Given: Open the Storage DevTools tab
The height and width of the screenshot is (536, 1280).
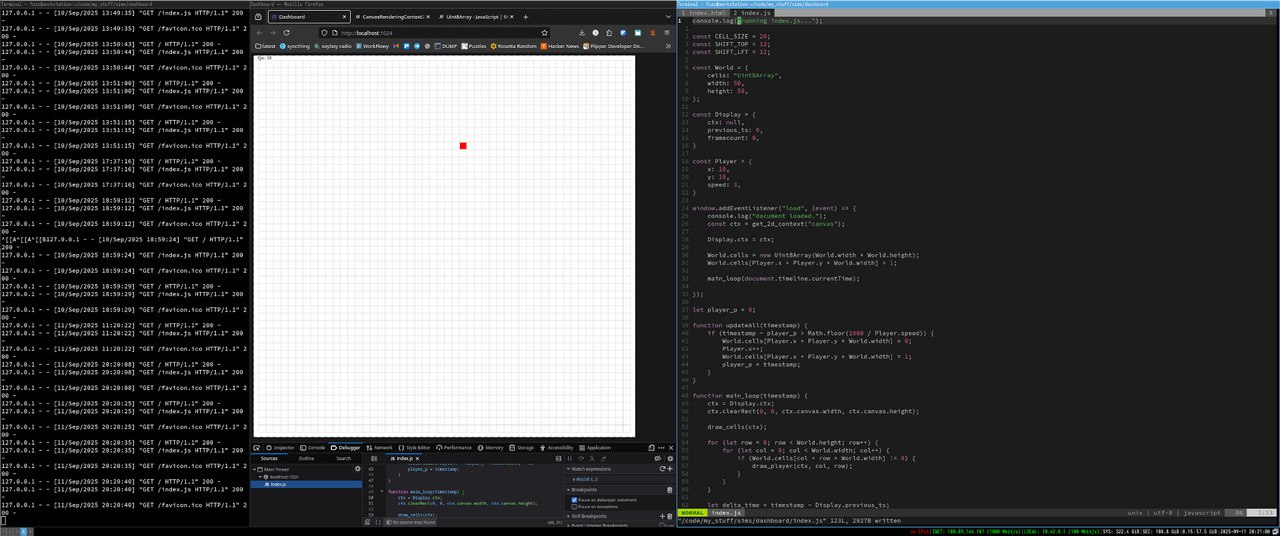Looking at the screenshot, I should pos(521,447).
